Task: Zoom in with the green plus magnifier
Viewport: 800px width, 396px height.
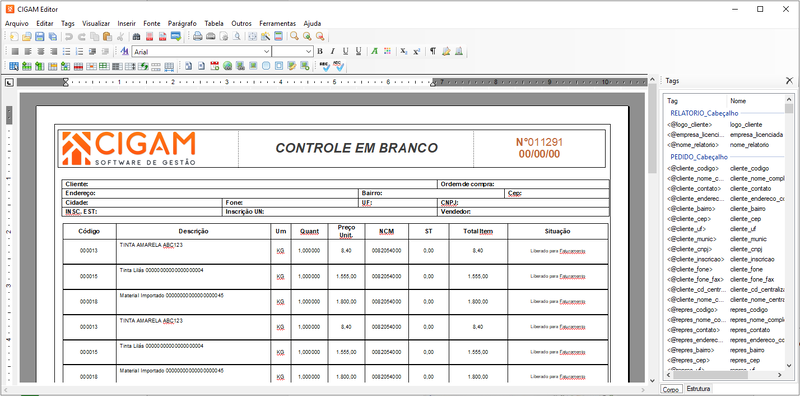Action: pyautogui.click(x=307, y=36)
